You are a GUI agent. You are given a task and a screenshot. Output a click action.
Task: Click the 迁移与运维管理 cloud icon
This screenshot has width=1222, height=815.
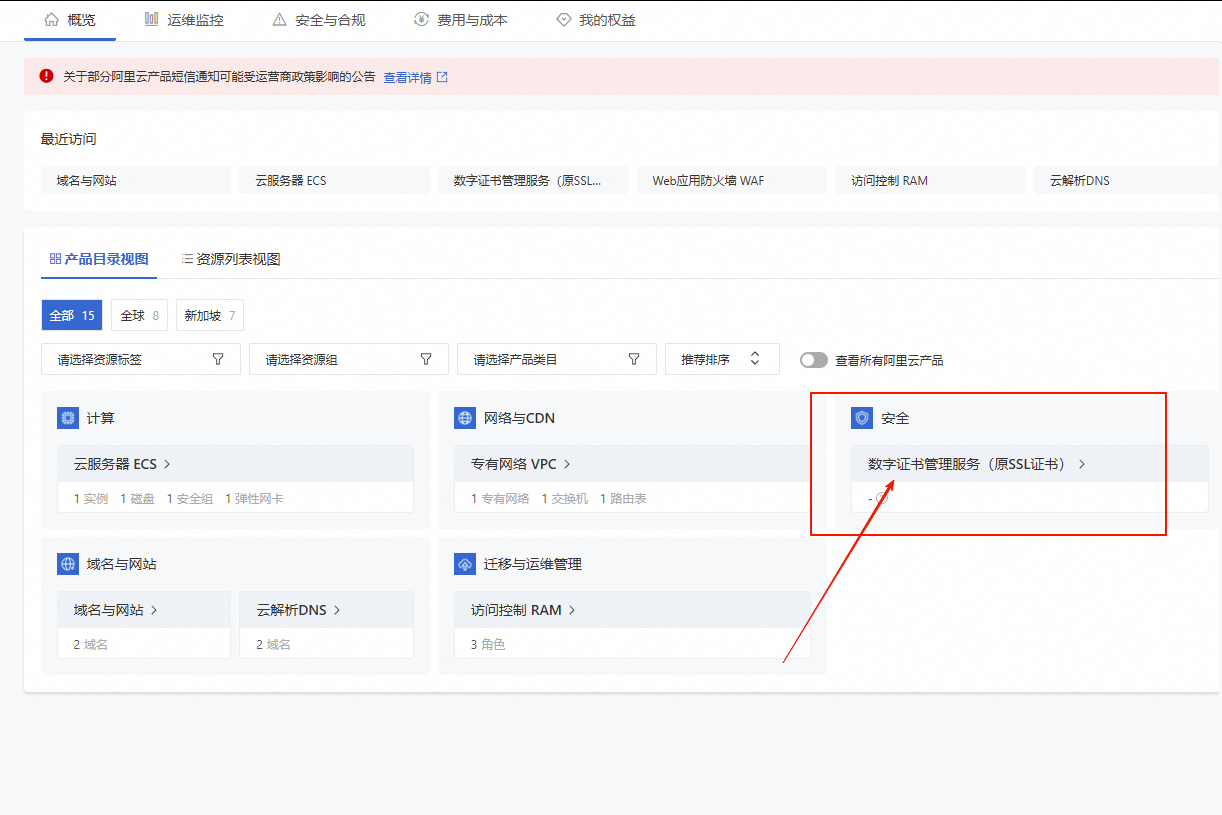coord(465,564)
